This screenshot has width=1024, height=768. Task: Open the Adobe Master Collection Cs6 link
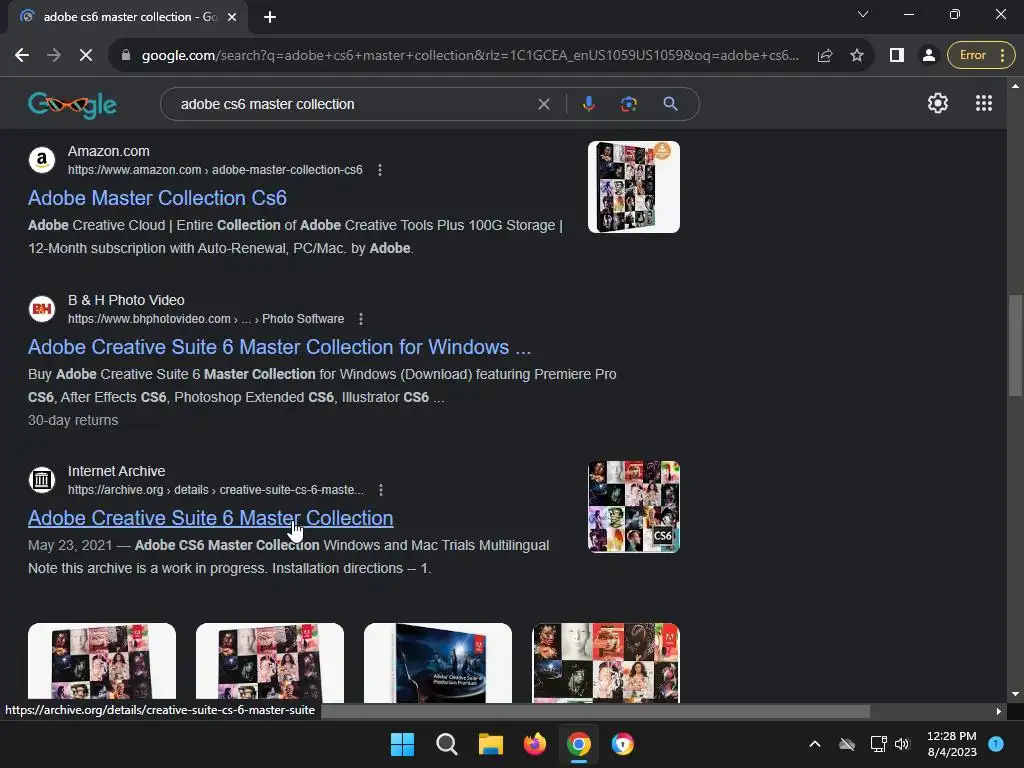157,198
